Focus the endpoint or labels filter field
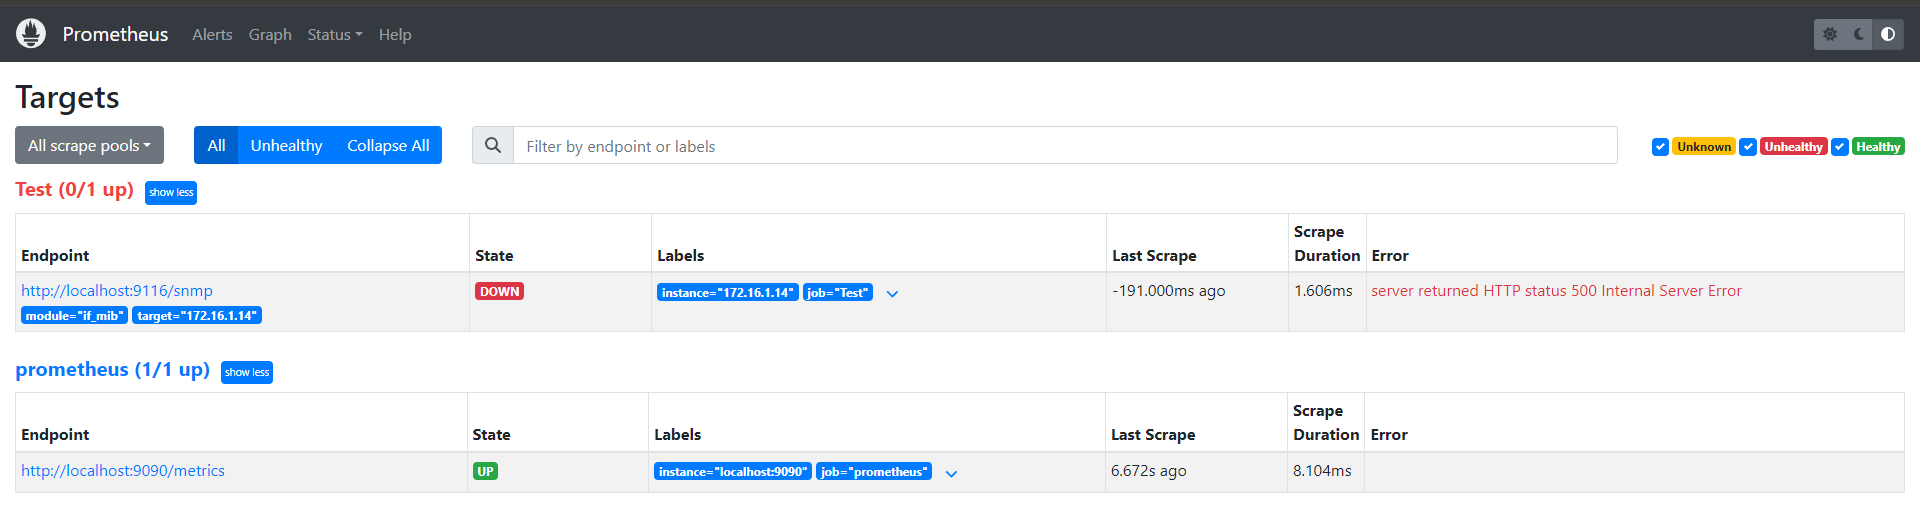 [x=1064, y=146]
